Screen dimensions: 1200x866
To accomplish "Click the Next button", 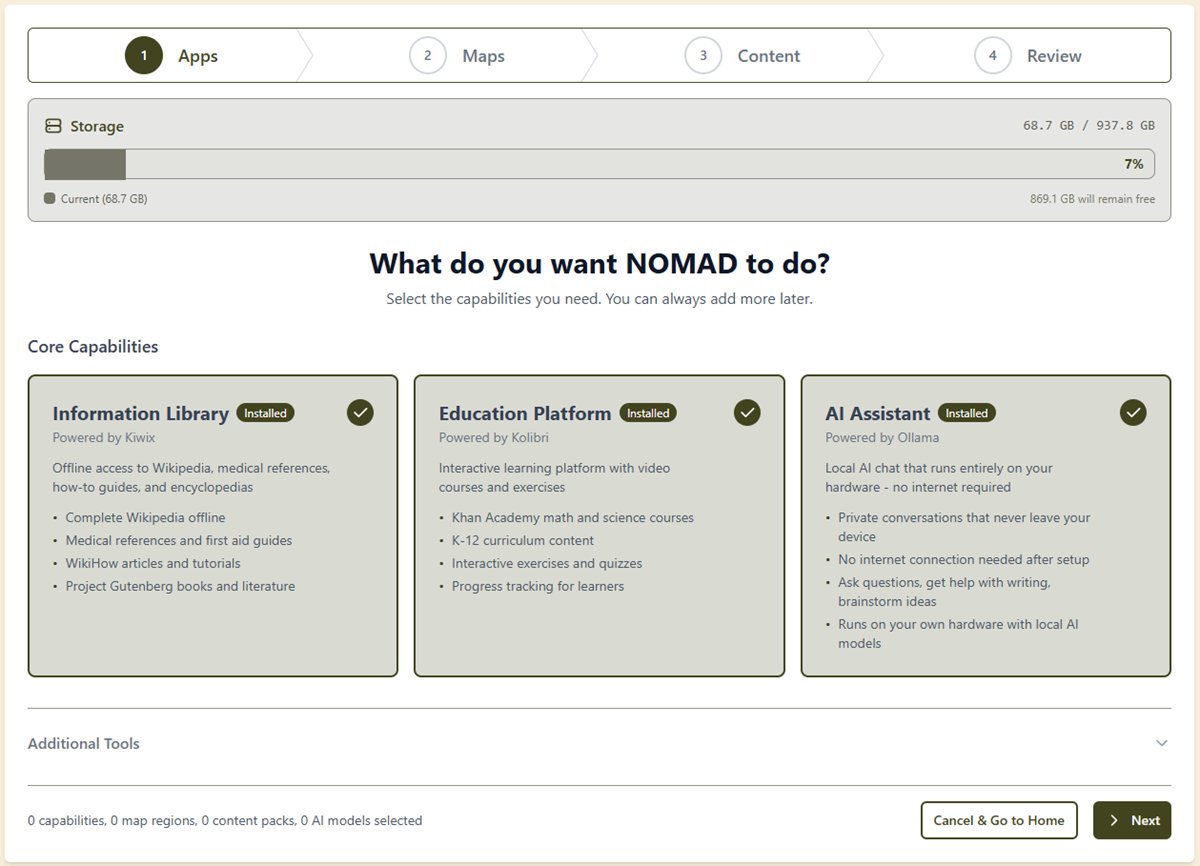I will click(x=1132, y=820).
